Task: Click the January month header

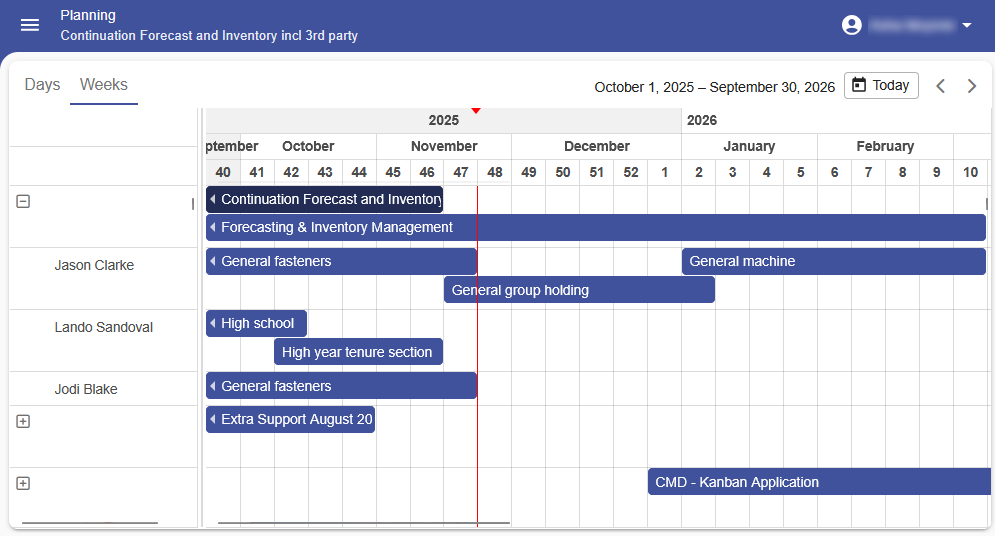Action: (x=749, y=147)
